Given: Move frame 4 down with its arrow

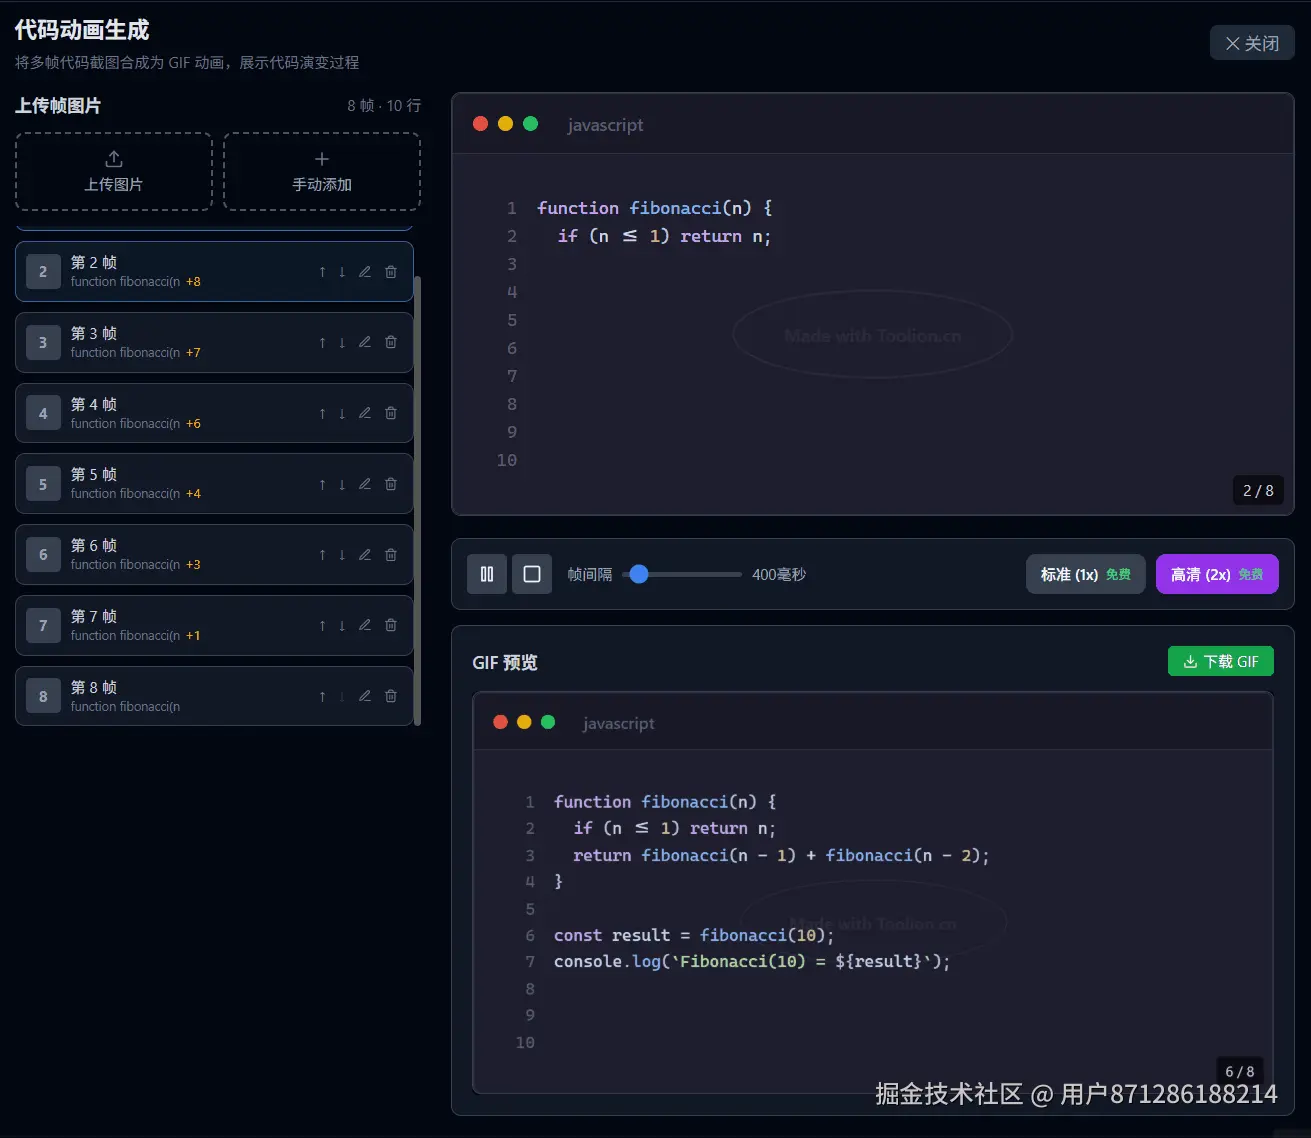Looking at the screenshot, I should [x=342, y=414].
